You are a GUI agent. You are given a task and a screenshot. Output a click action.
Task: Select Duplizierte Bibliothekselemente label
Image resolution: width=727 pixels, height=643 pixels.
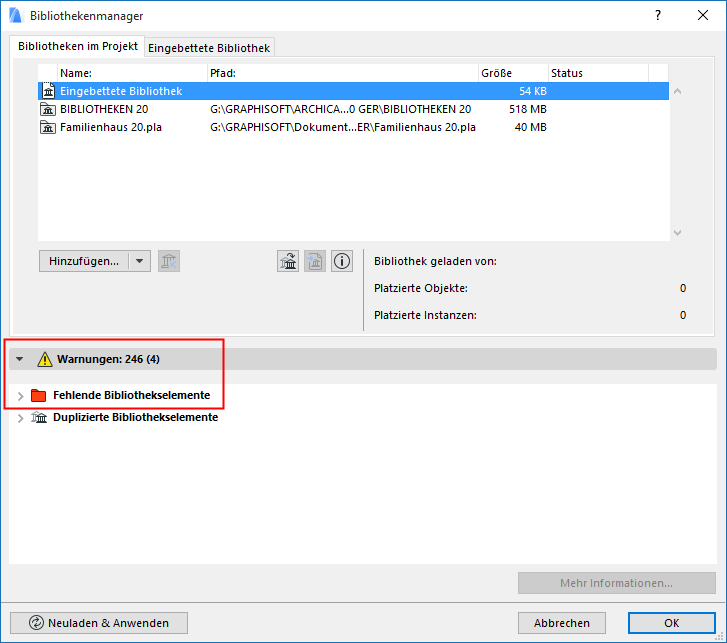click(x=135, y=417)
